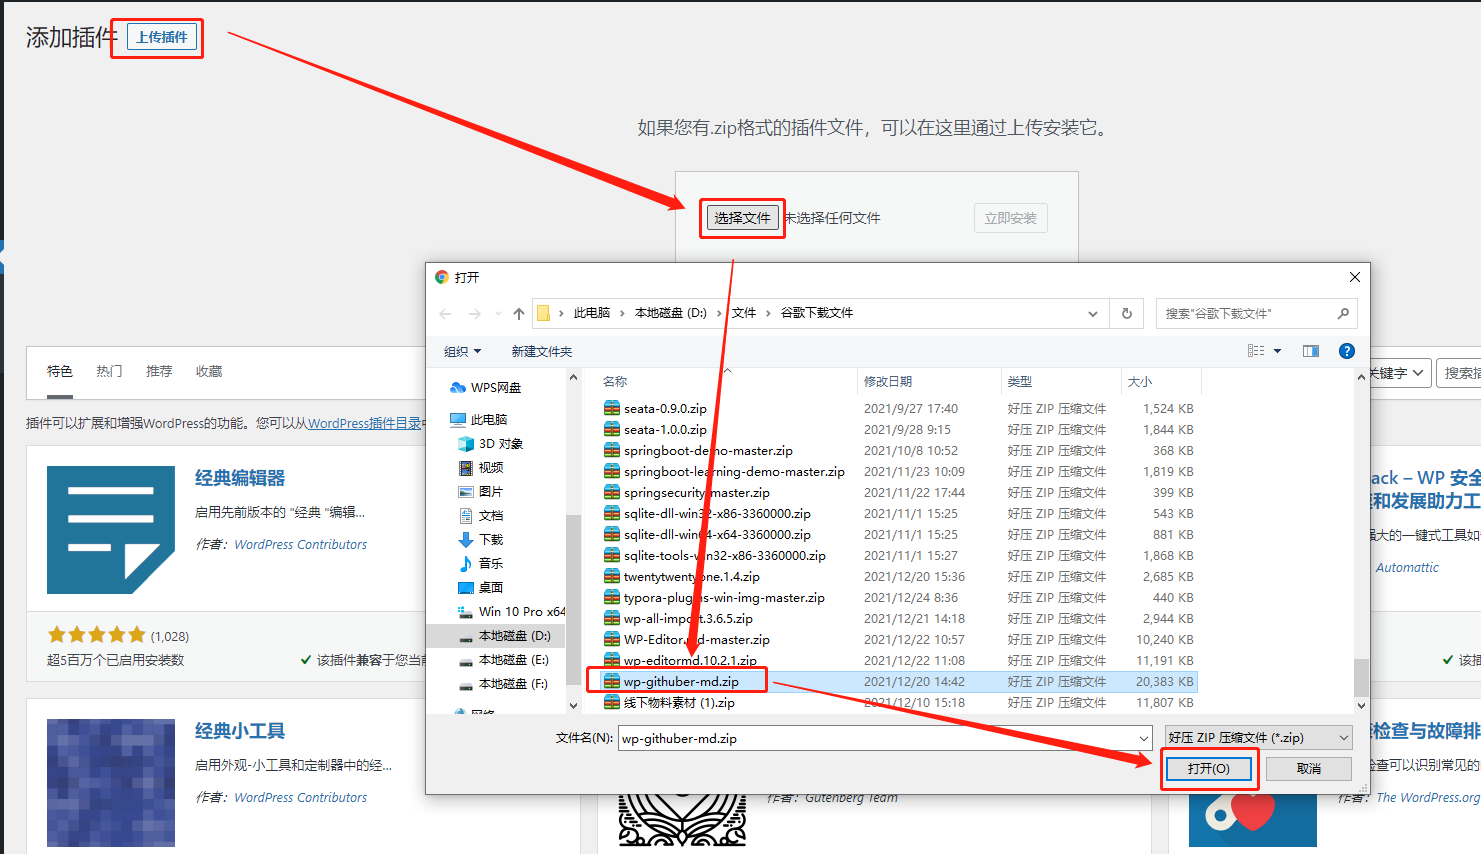Select the WPS网盘 cloud item in the sidebar
The height and width of the screenshot is (854, 1481).
tap(486, 387)
